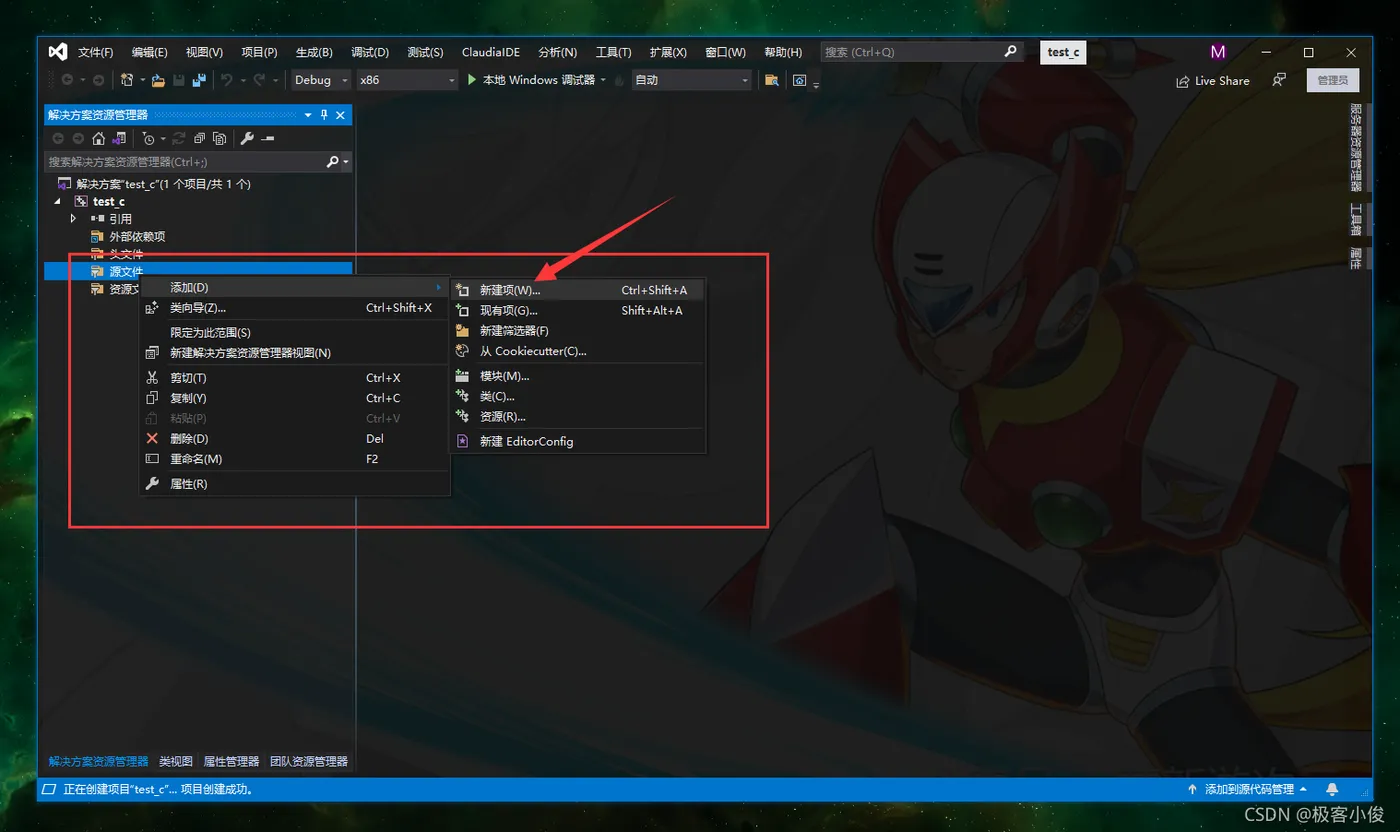The height and width of the screenshot is (832, 1400).
Task: Select 属性(R) in the context menu
Action: pyautogui.click(x=294, y=484)
